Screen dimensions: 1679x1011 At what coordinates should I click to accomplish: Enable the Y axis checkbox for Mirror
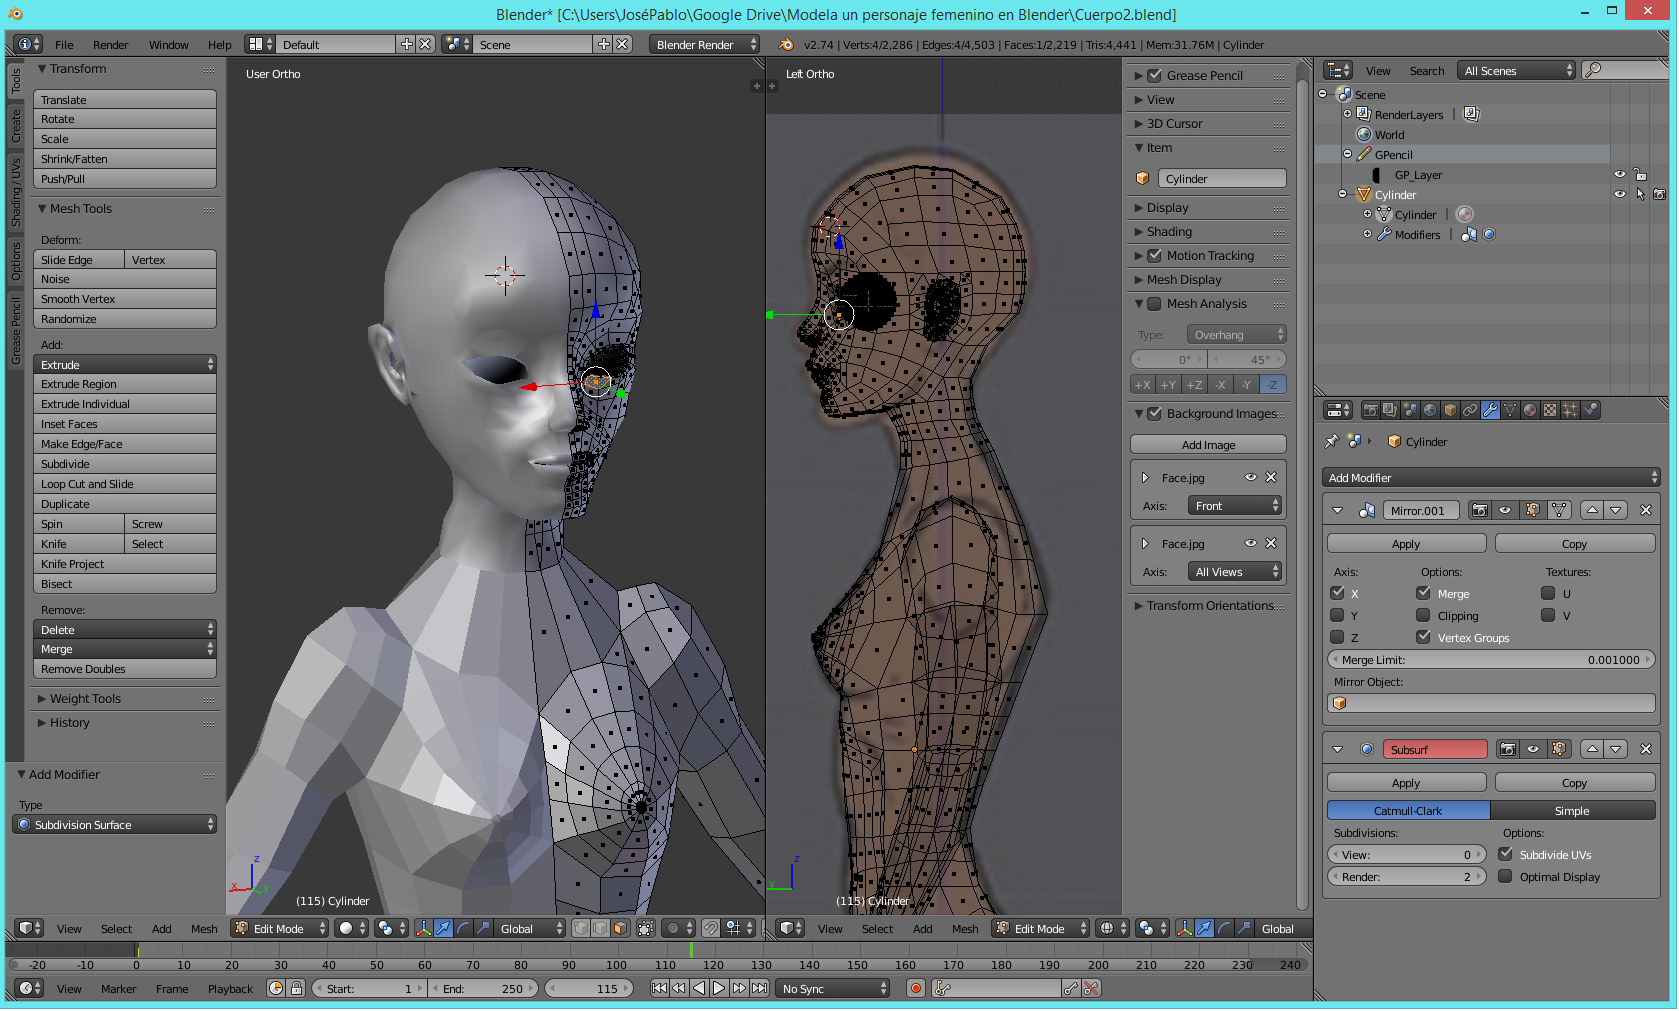pyautogui.click(x=1337, y=616)
